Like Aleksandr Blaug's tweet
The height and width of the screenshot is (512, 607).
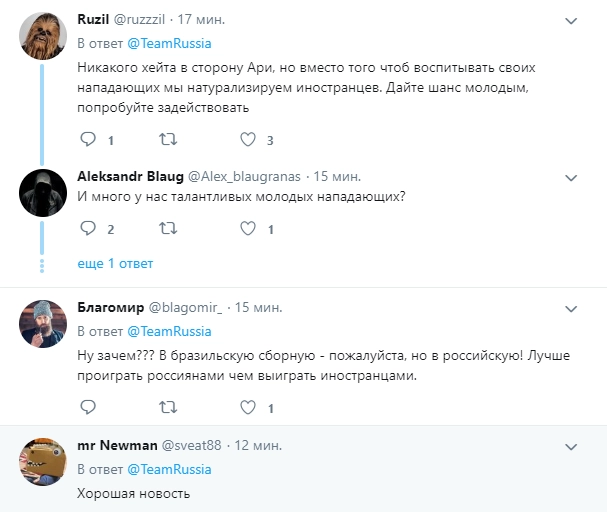247,229
